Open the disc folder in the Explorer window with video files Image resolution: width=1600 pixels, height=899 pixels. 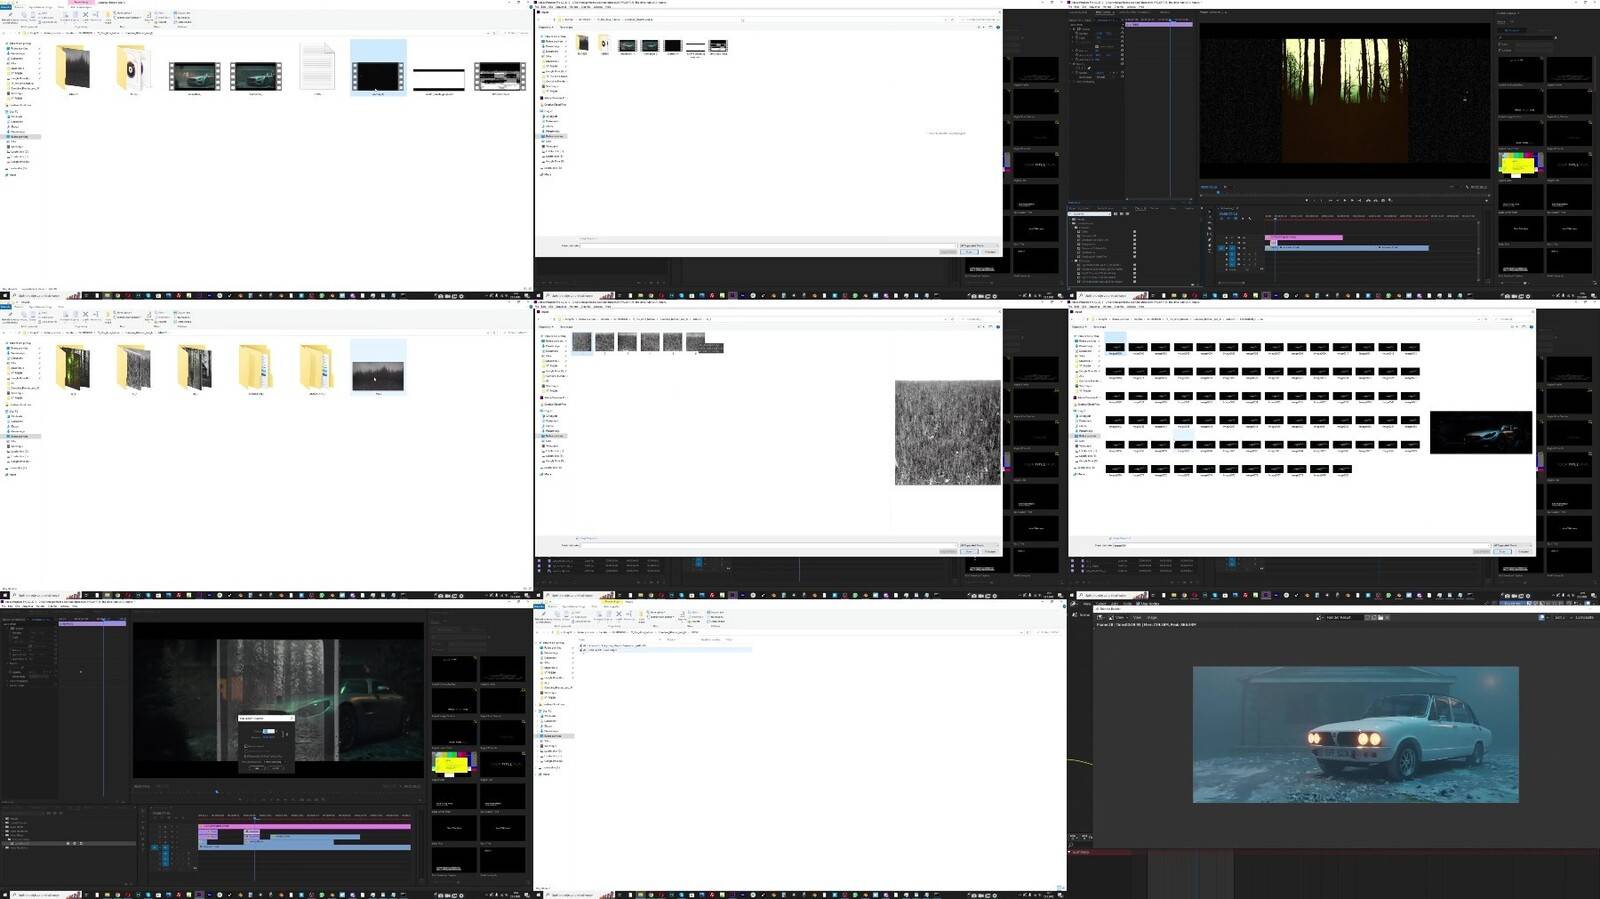[x=134, y=68]
